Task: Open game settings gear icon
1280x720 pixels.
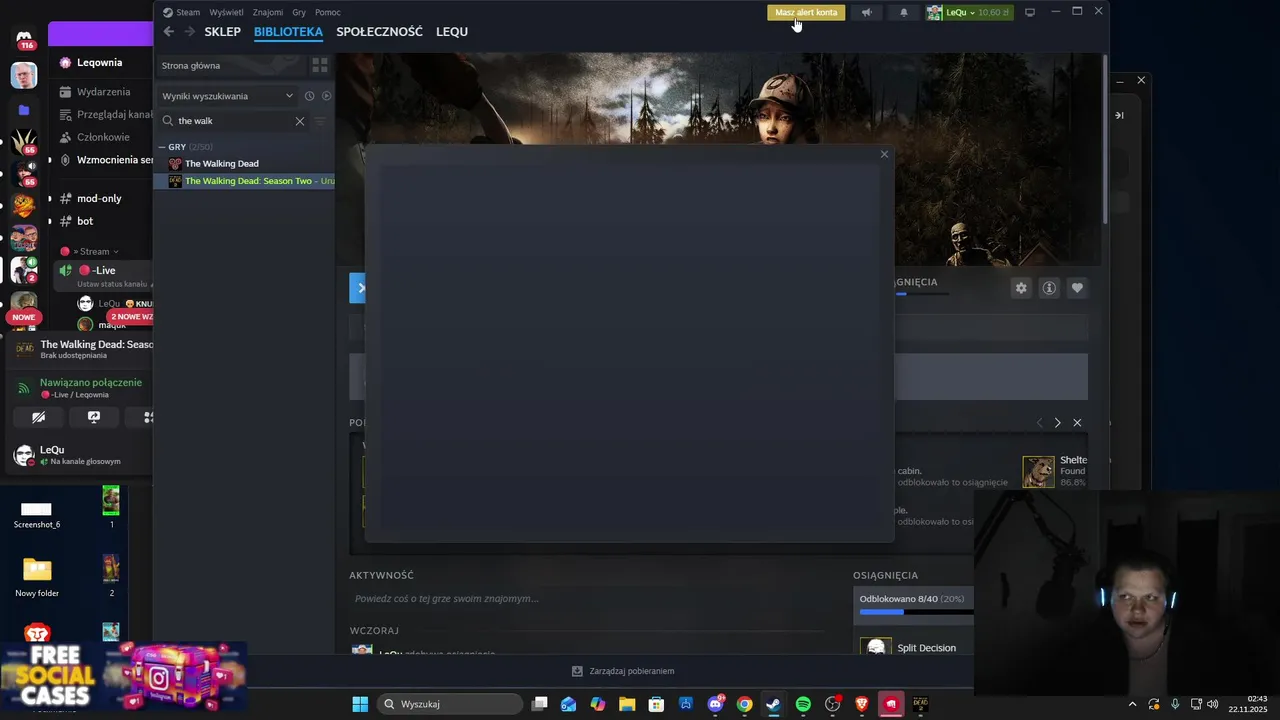Action: click(x=1021, y=288)
